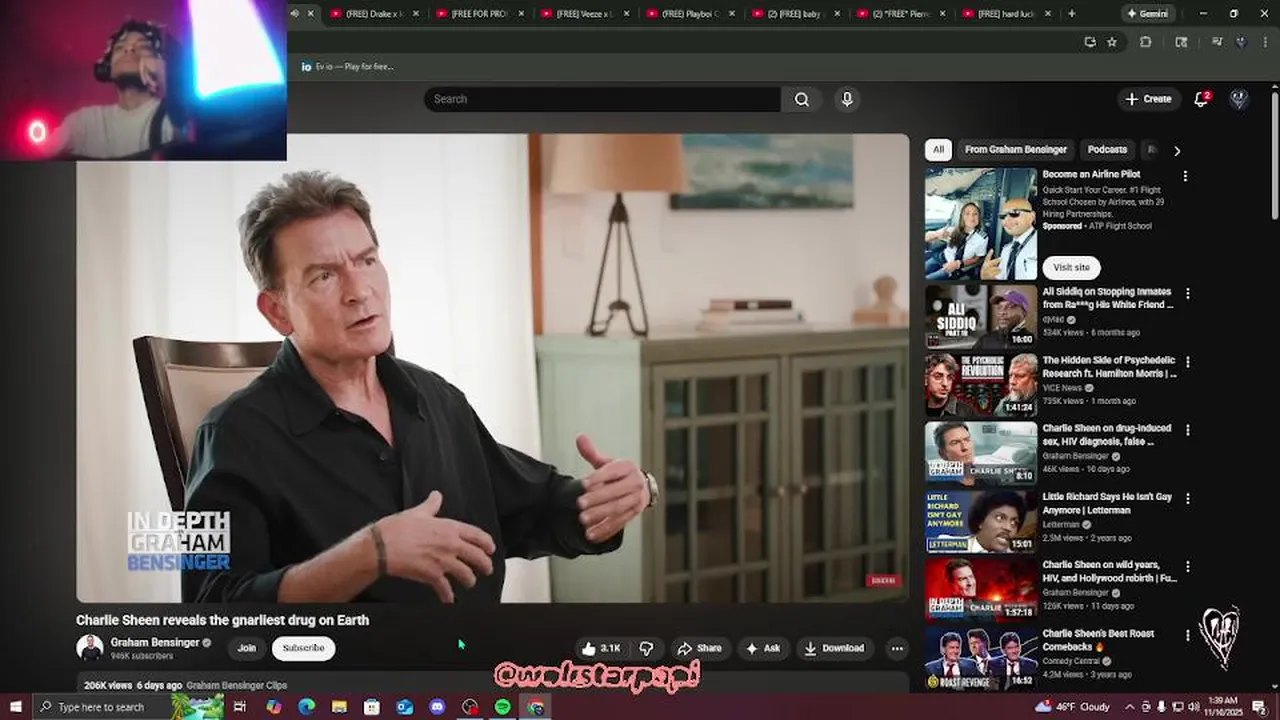Show hidden system tray icons chevron
Screen dimensions: 1280x720
1130,707
